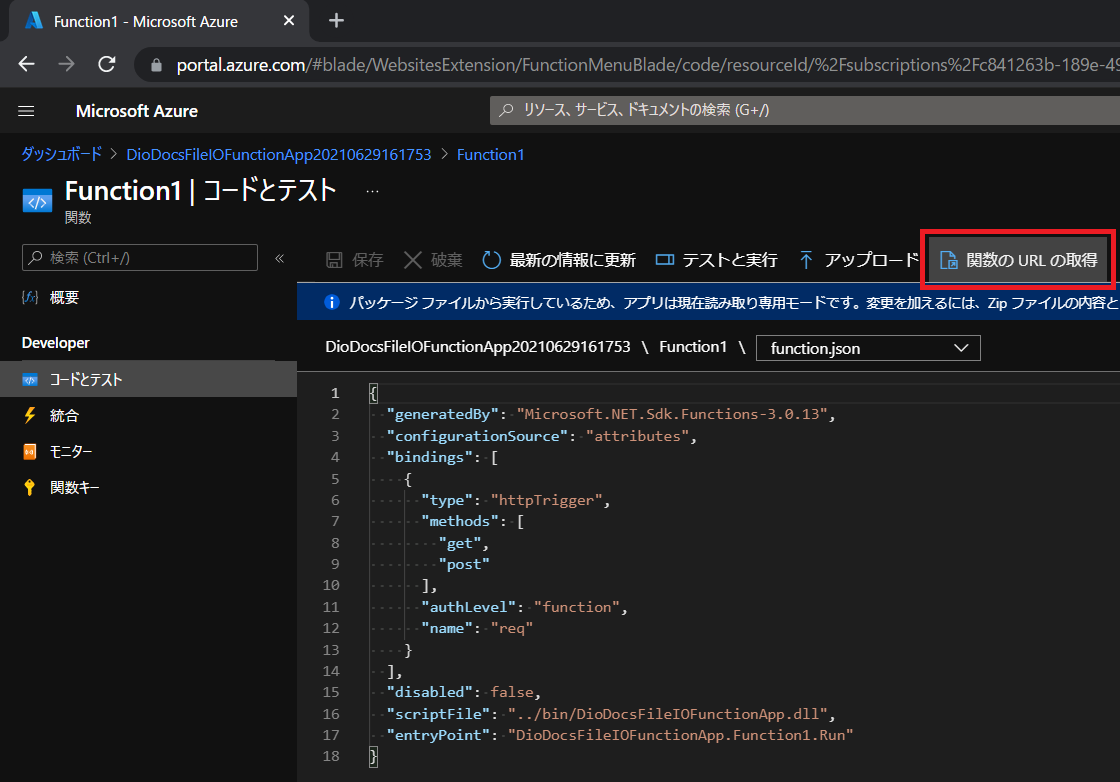Screen dimensions: 1120x782
Task: Reload the page with the refresh icon
Action: (x=107, y=64)
